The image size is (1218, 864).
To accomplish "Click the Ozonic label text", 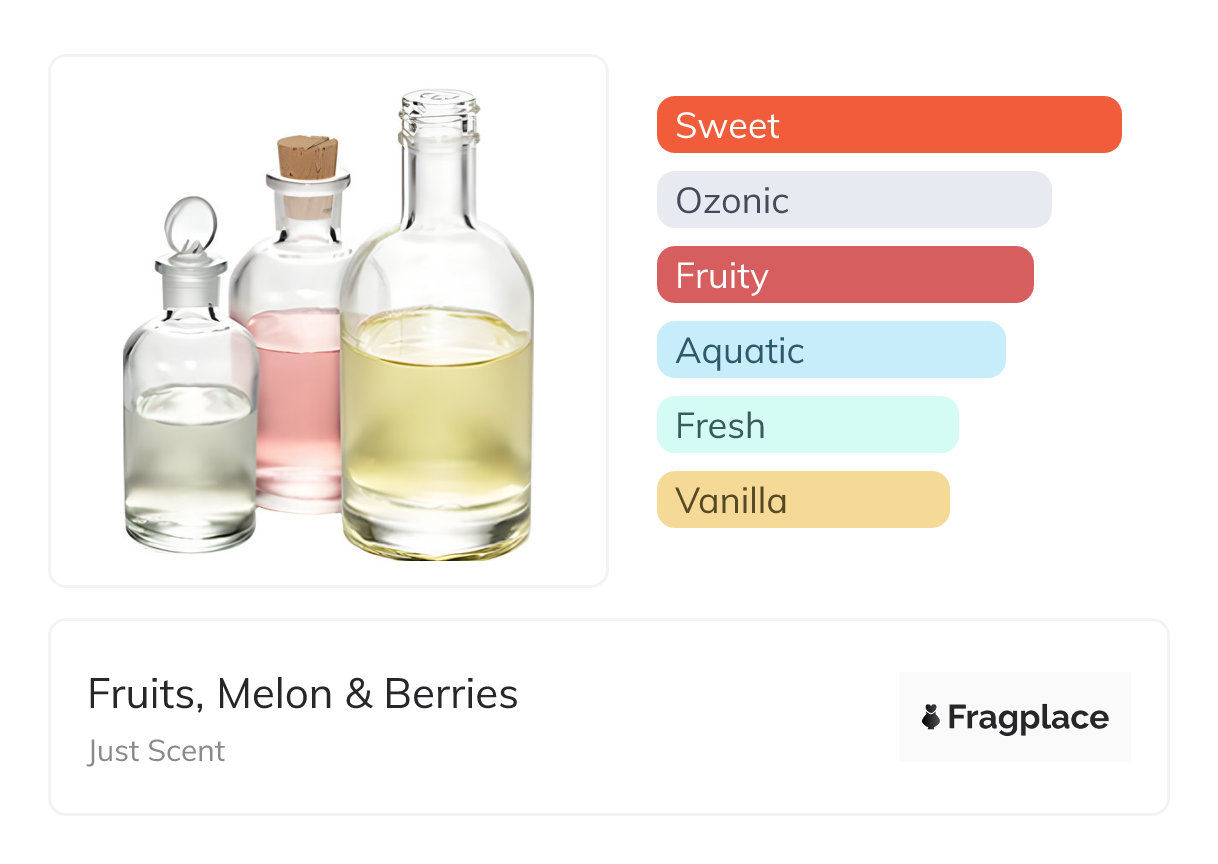I will tap(732, 201).
